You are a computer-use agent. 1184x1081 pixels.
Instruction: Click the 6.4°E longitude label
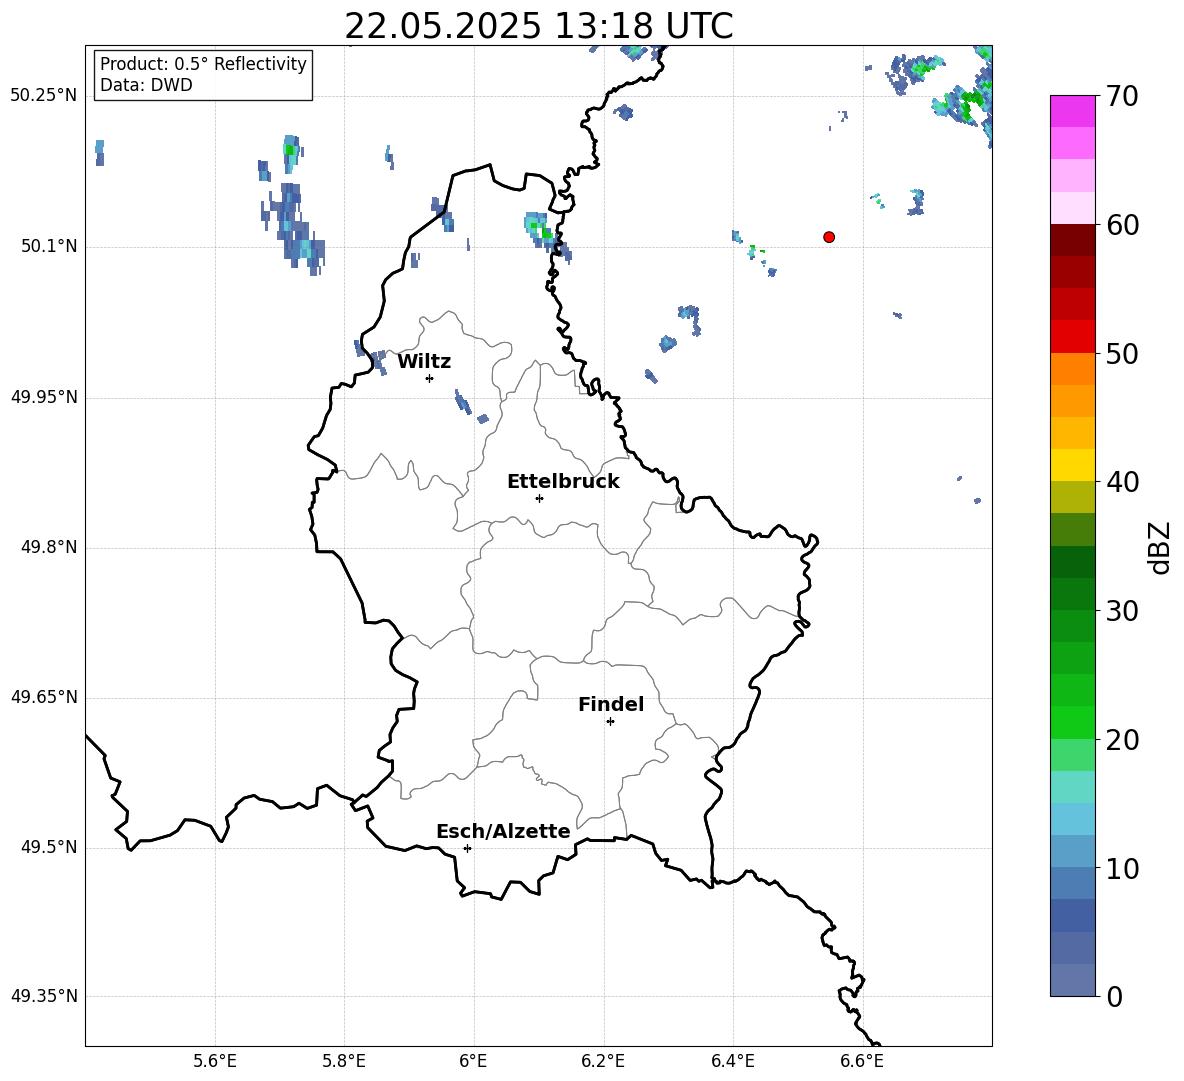click(x=732, y=1061)
